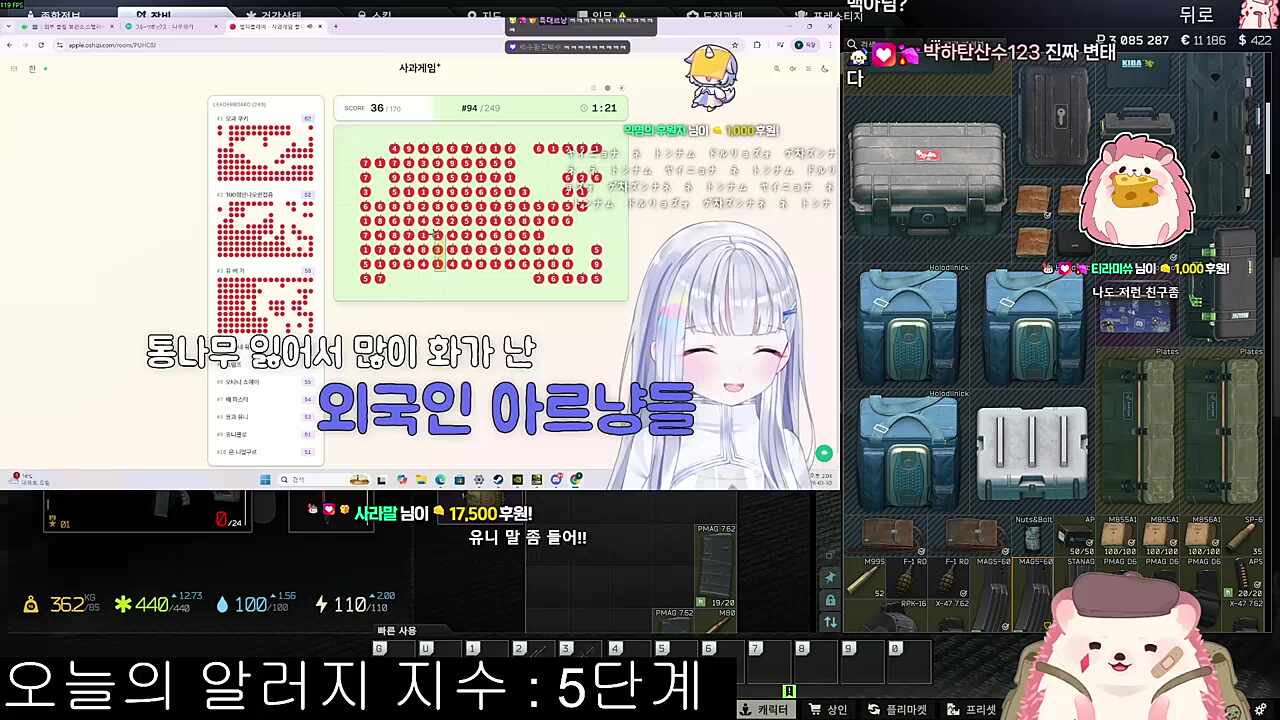Bookmark the page with star icon

click(x=735, y=45)
